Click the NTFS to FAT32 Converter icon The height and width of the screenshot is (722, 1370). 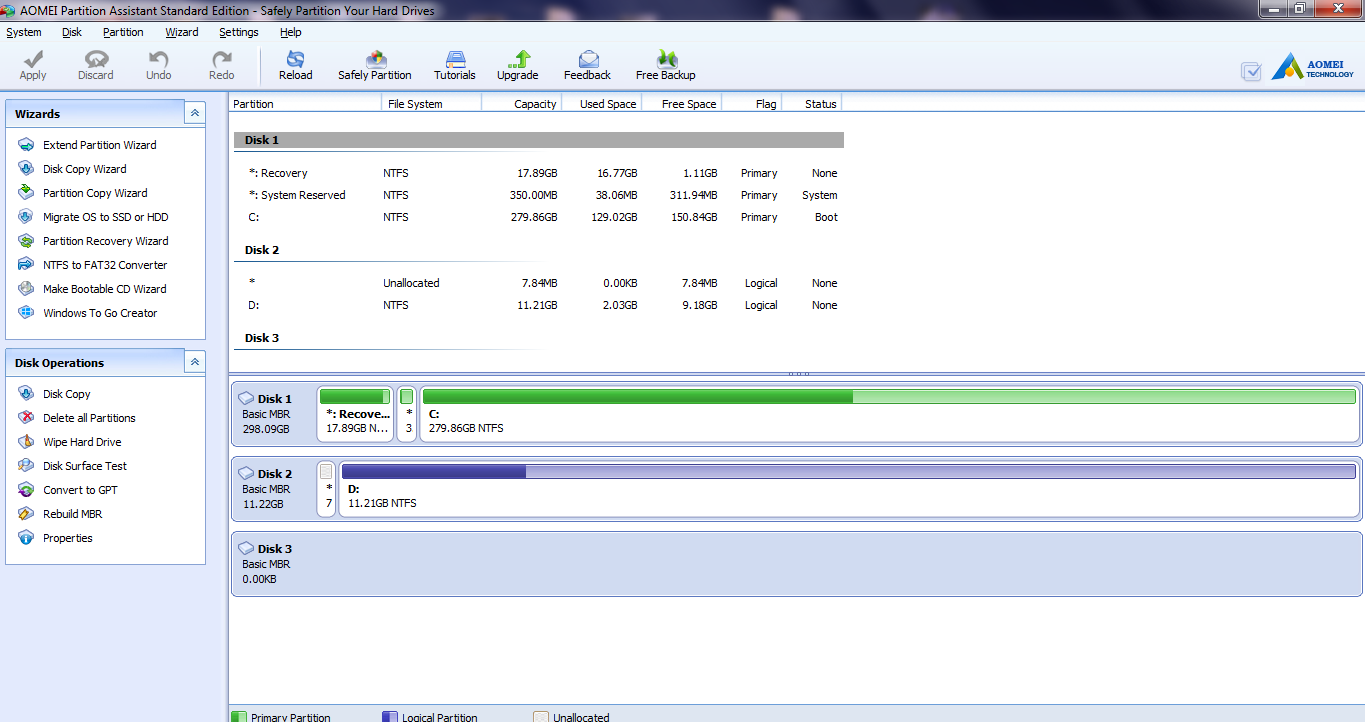click(x=26, y=265)
